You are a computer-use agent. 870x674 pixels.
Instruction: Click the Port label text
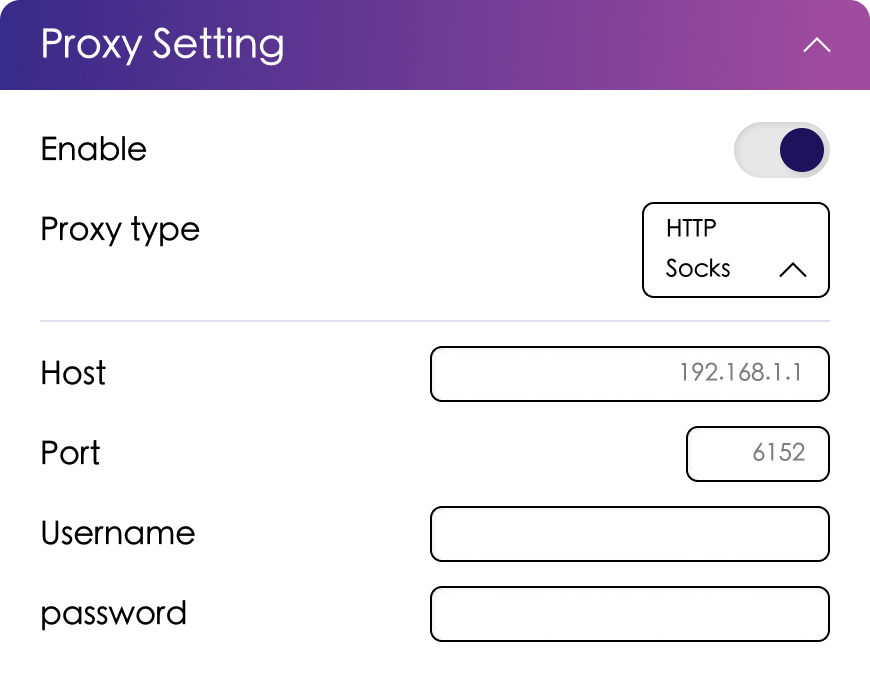click(x=70, y=454)
